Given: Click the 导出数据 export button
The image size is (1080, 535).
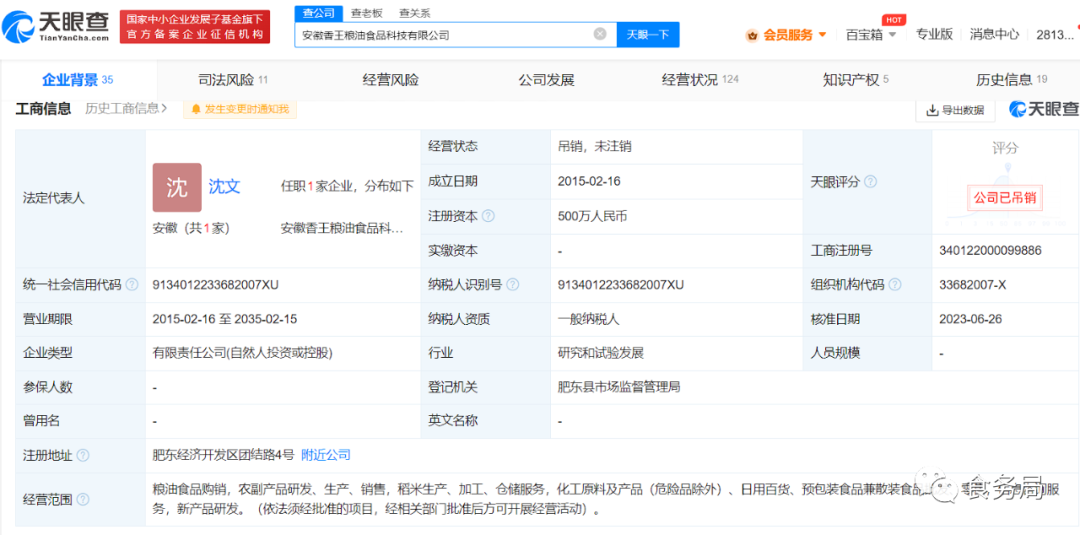Looking at the screenshot, I should tap(955, 110).
